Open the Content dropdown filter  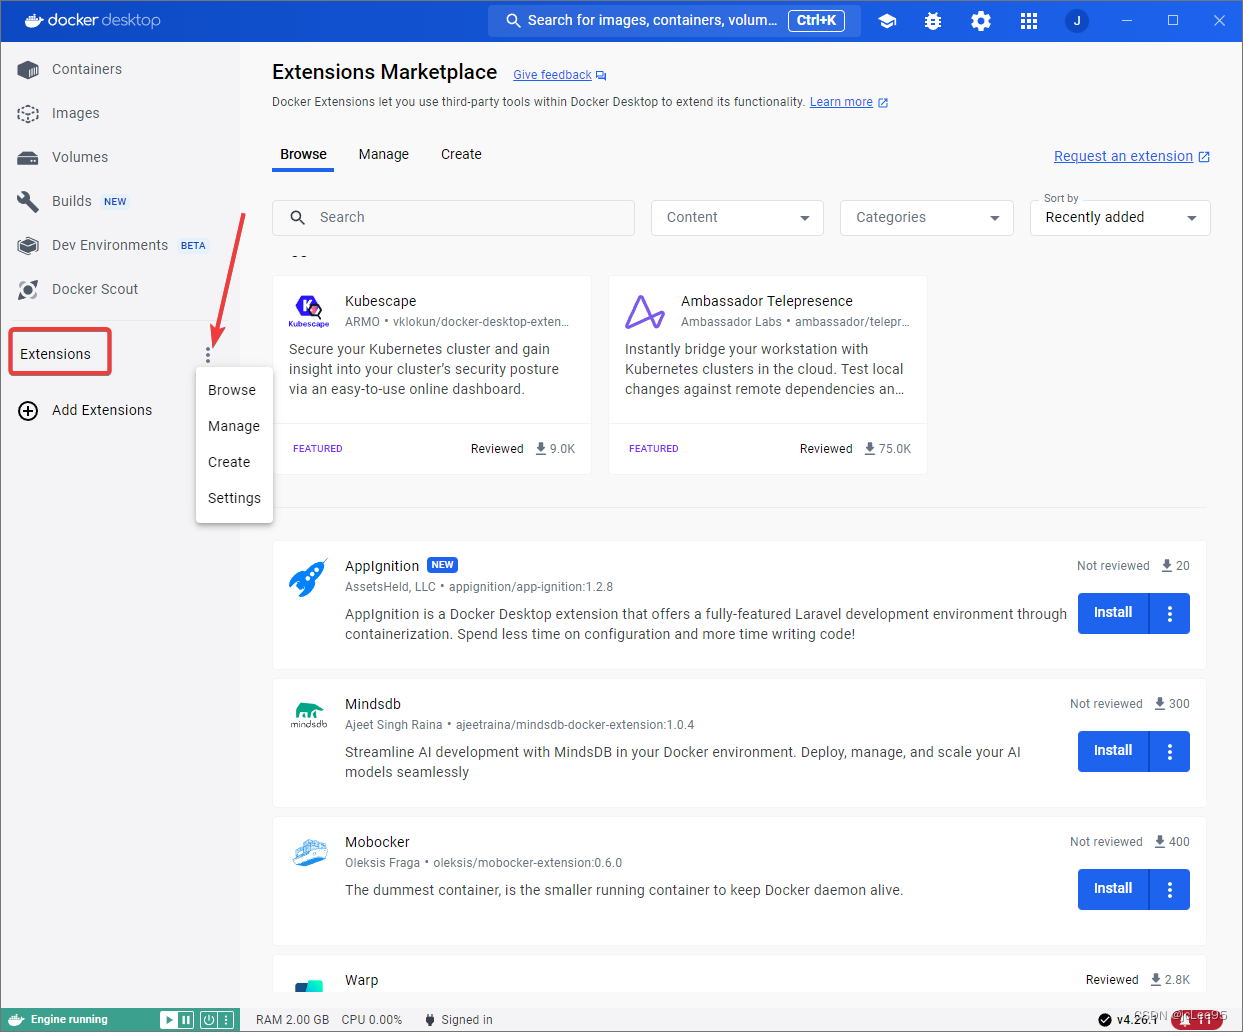pos(737,218)
